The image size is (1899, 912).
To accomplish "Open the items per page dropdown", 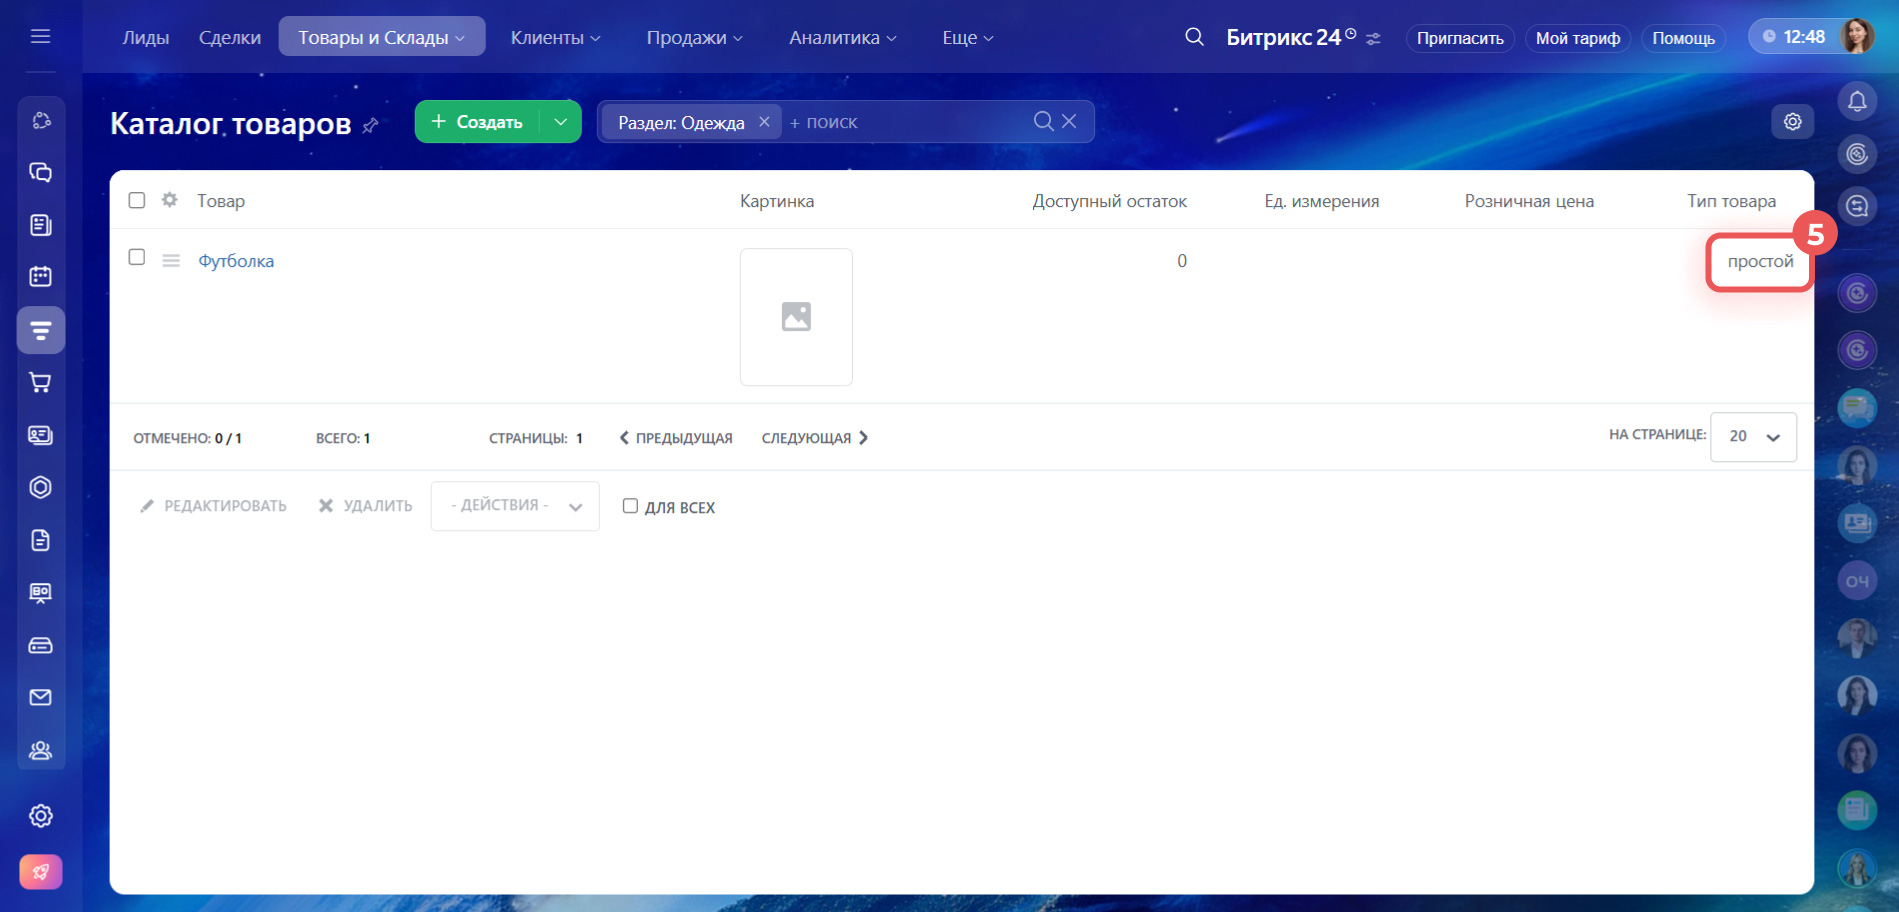I will [x=1753, y=437].
